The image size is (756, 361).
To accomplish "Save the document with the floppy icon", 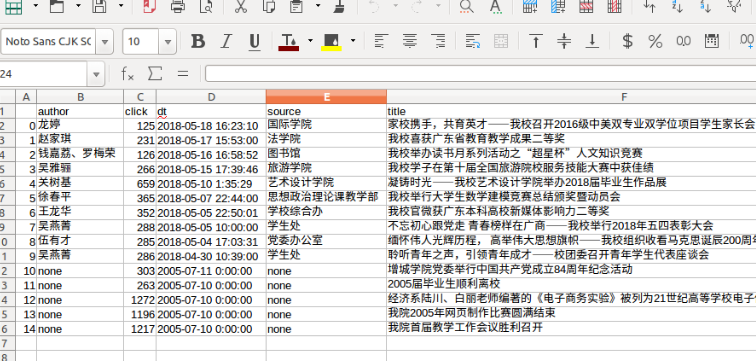I will (x=100, y=6).
